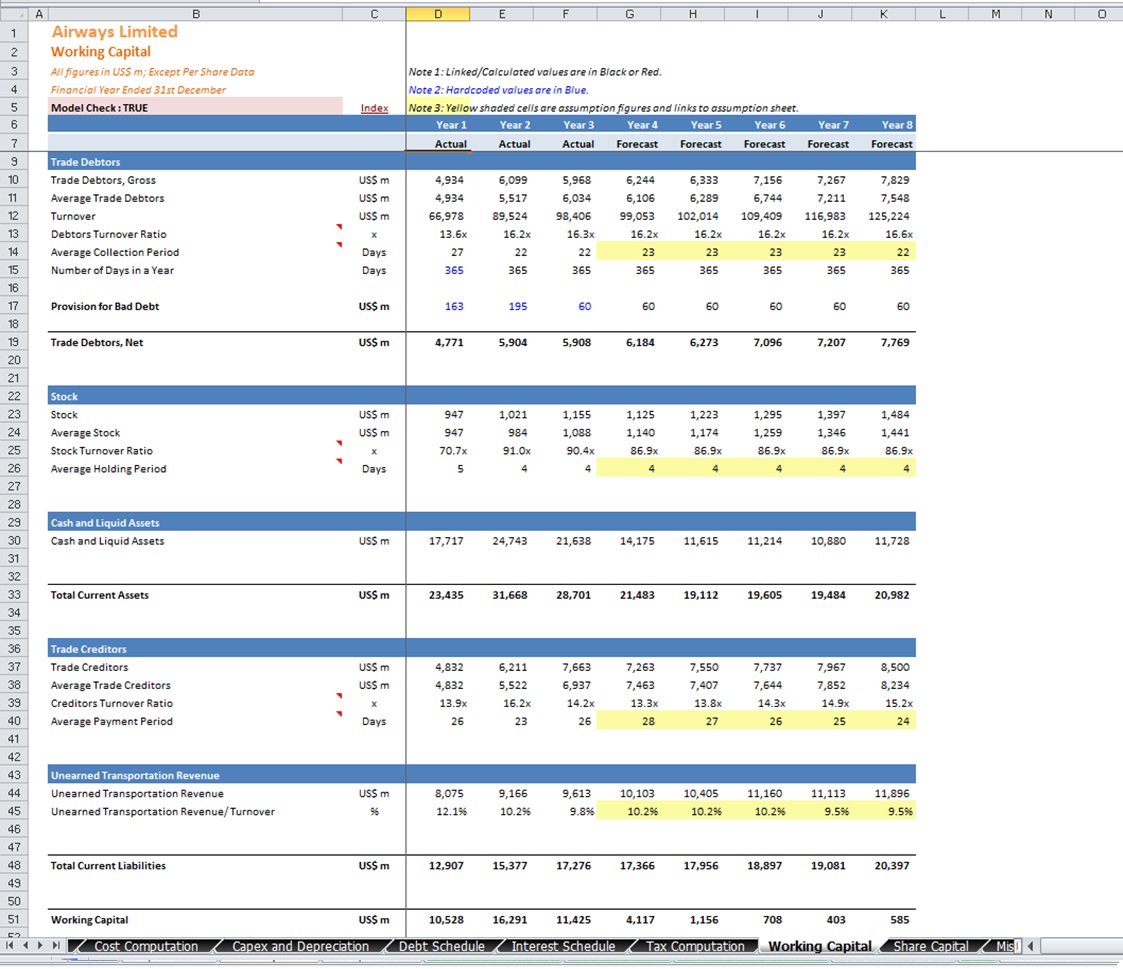Go to previous sheet tab navigation arrow
The image size is (1123, 969).
click(25, 946)
